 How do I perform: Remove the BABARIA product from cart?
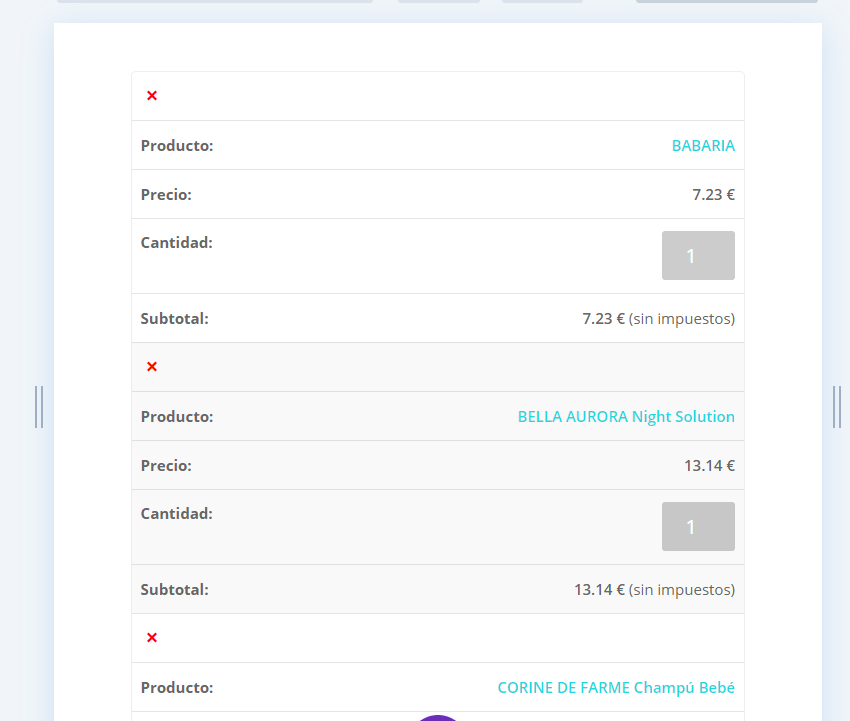pos(152,96)
